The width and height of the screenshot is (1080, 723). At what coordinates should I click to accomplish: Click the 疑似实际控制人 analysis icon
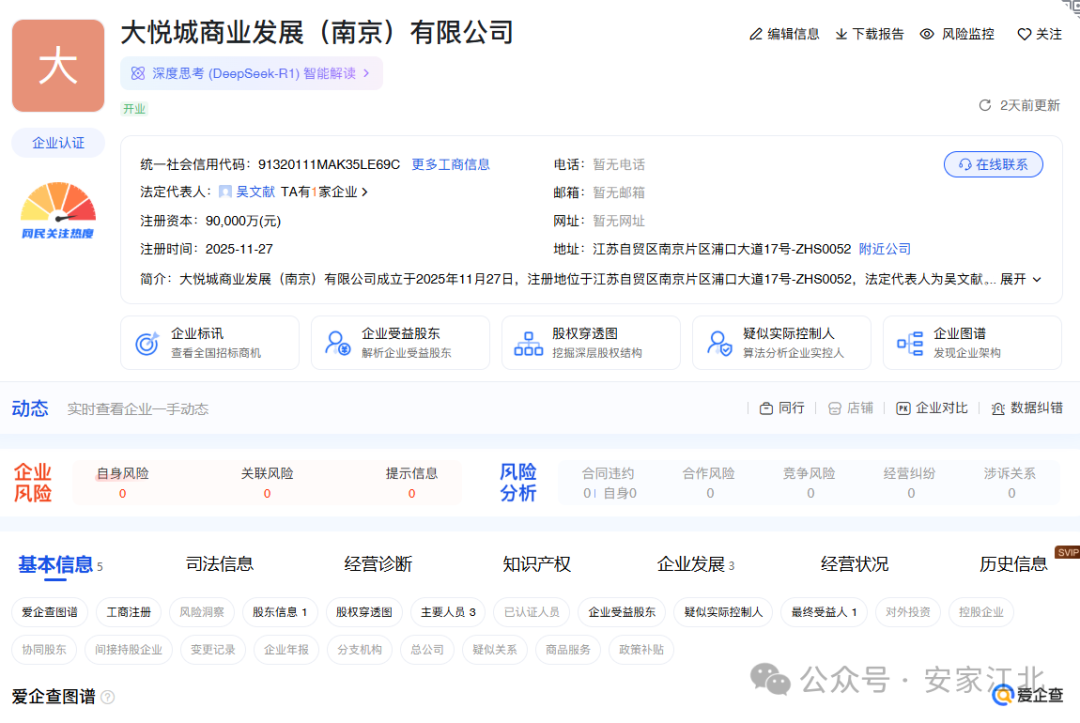pos(780,342)
